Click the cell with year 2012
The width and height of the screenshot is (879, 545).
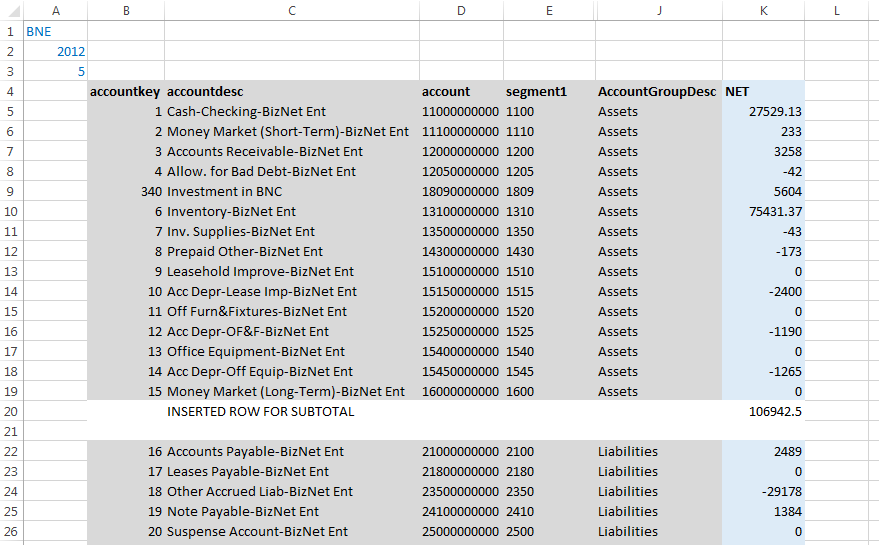pyautogui.click(x=55, y=51)
